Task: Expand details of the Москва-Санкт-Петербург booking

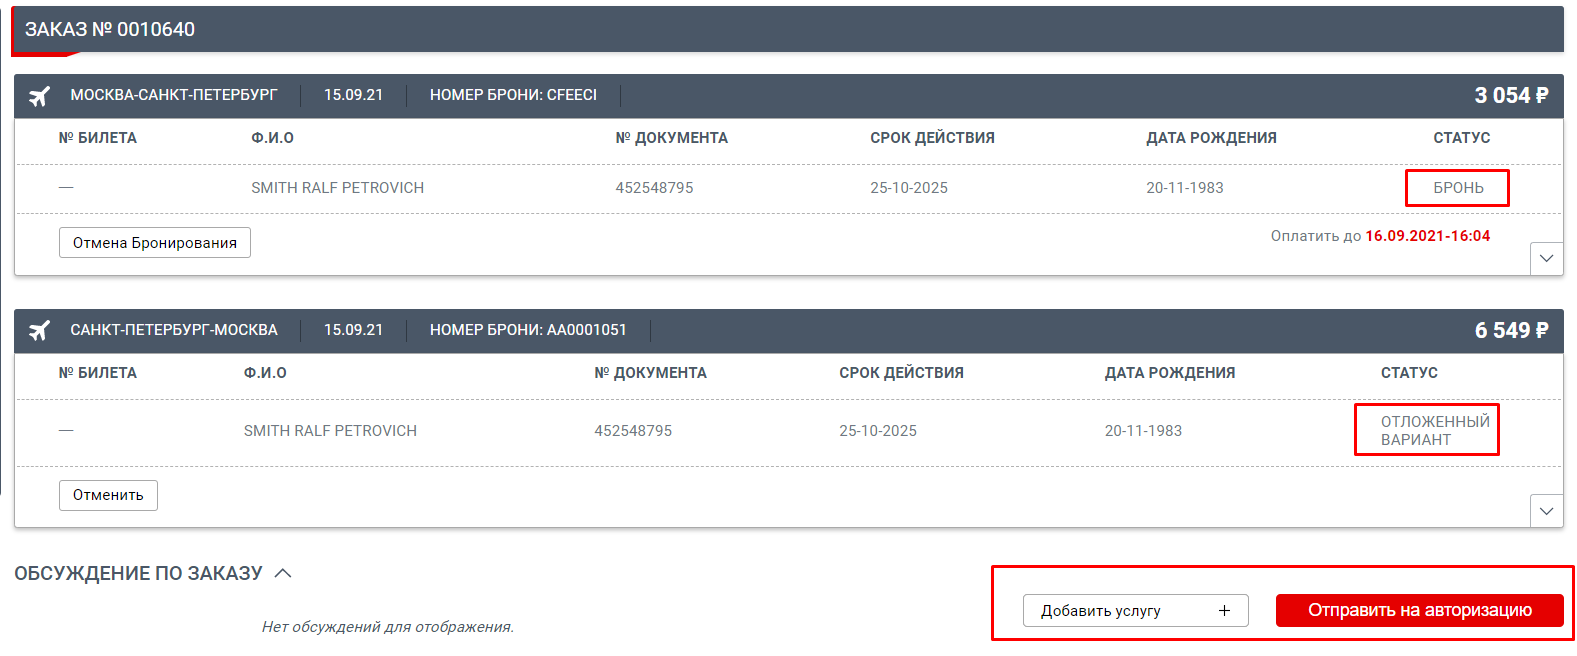Action: tap(1546, 259)
